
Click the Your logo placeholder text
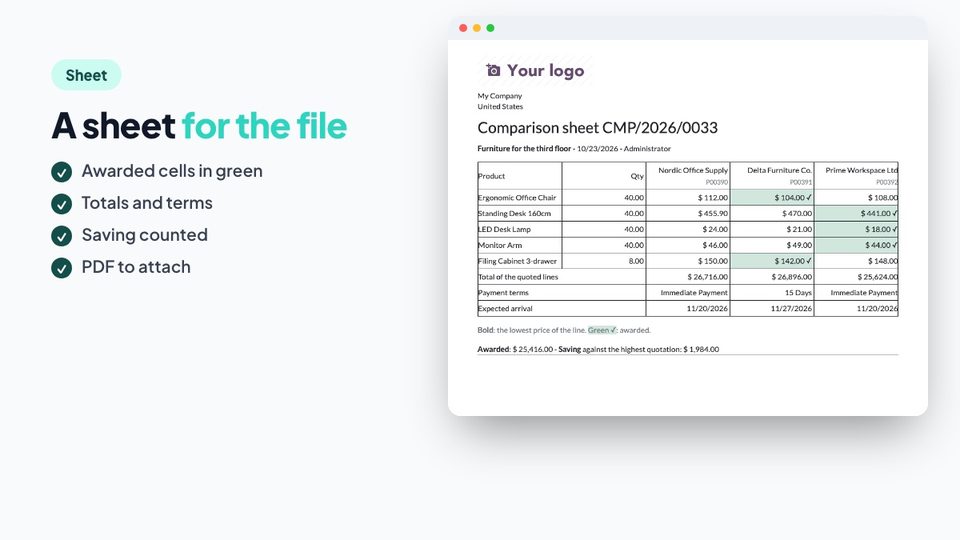(546, 70)
